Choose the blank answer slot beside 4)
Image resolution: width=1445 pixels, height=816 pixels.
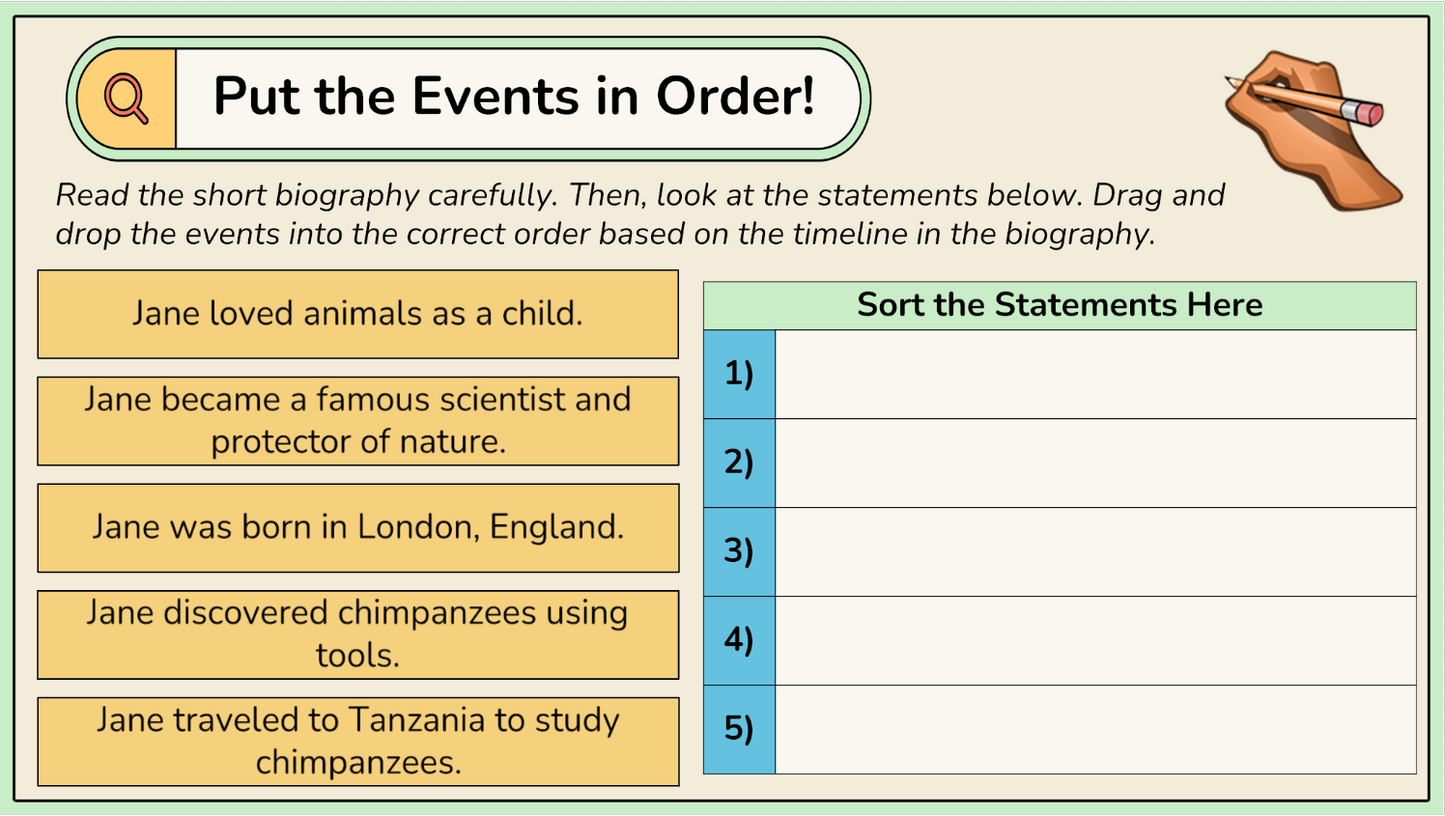(1095, 640)
